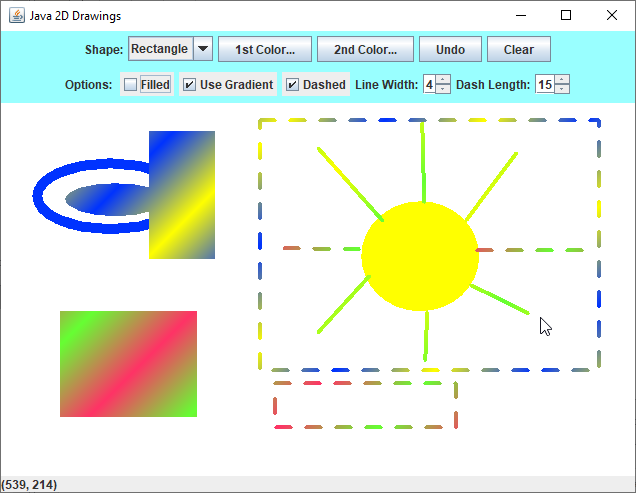Screen dimensions: 636x493
Task: Decrease Line Width with down arrow
Action: [443, 89]
